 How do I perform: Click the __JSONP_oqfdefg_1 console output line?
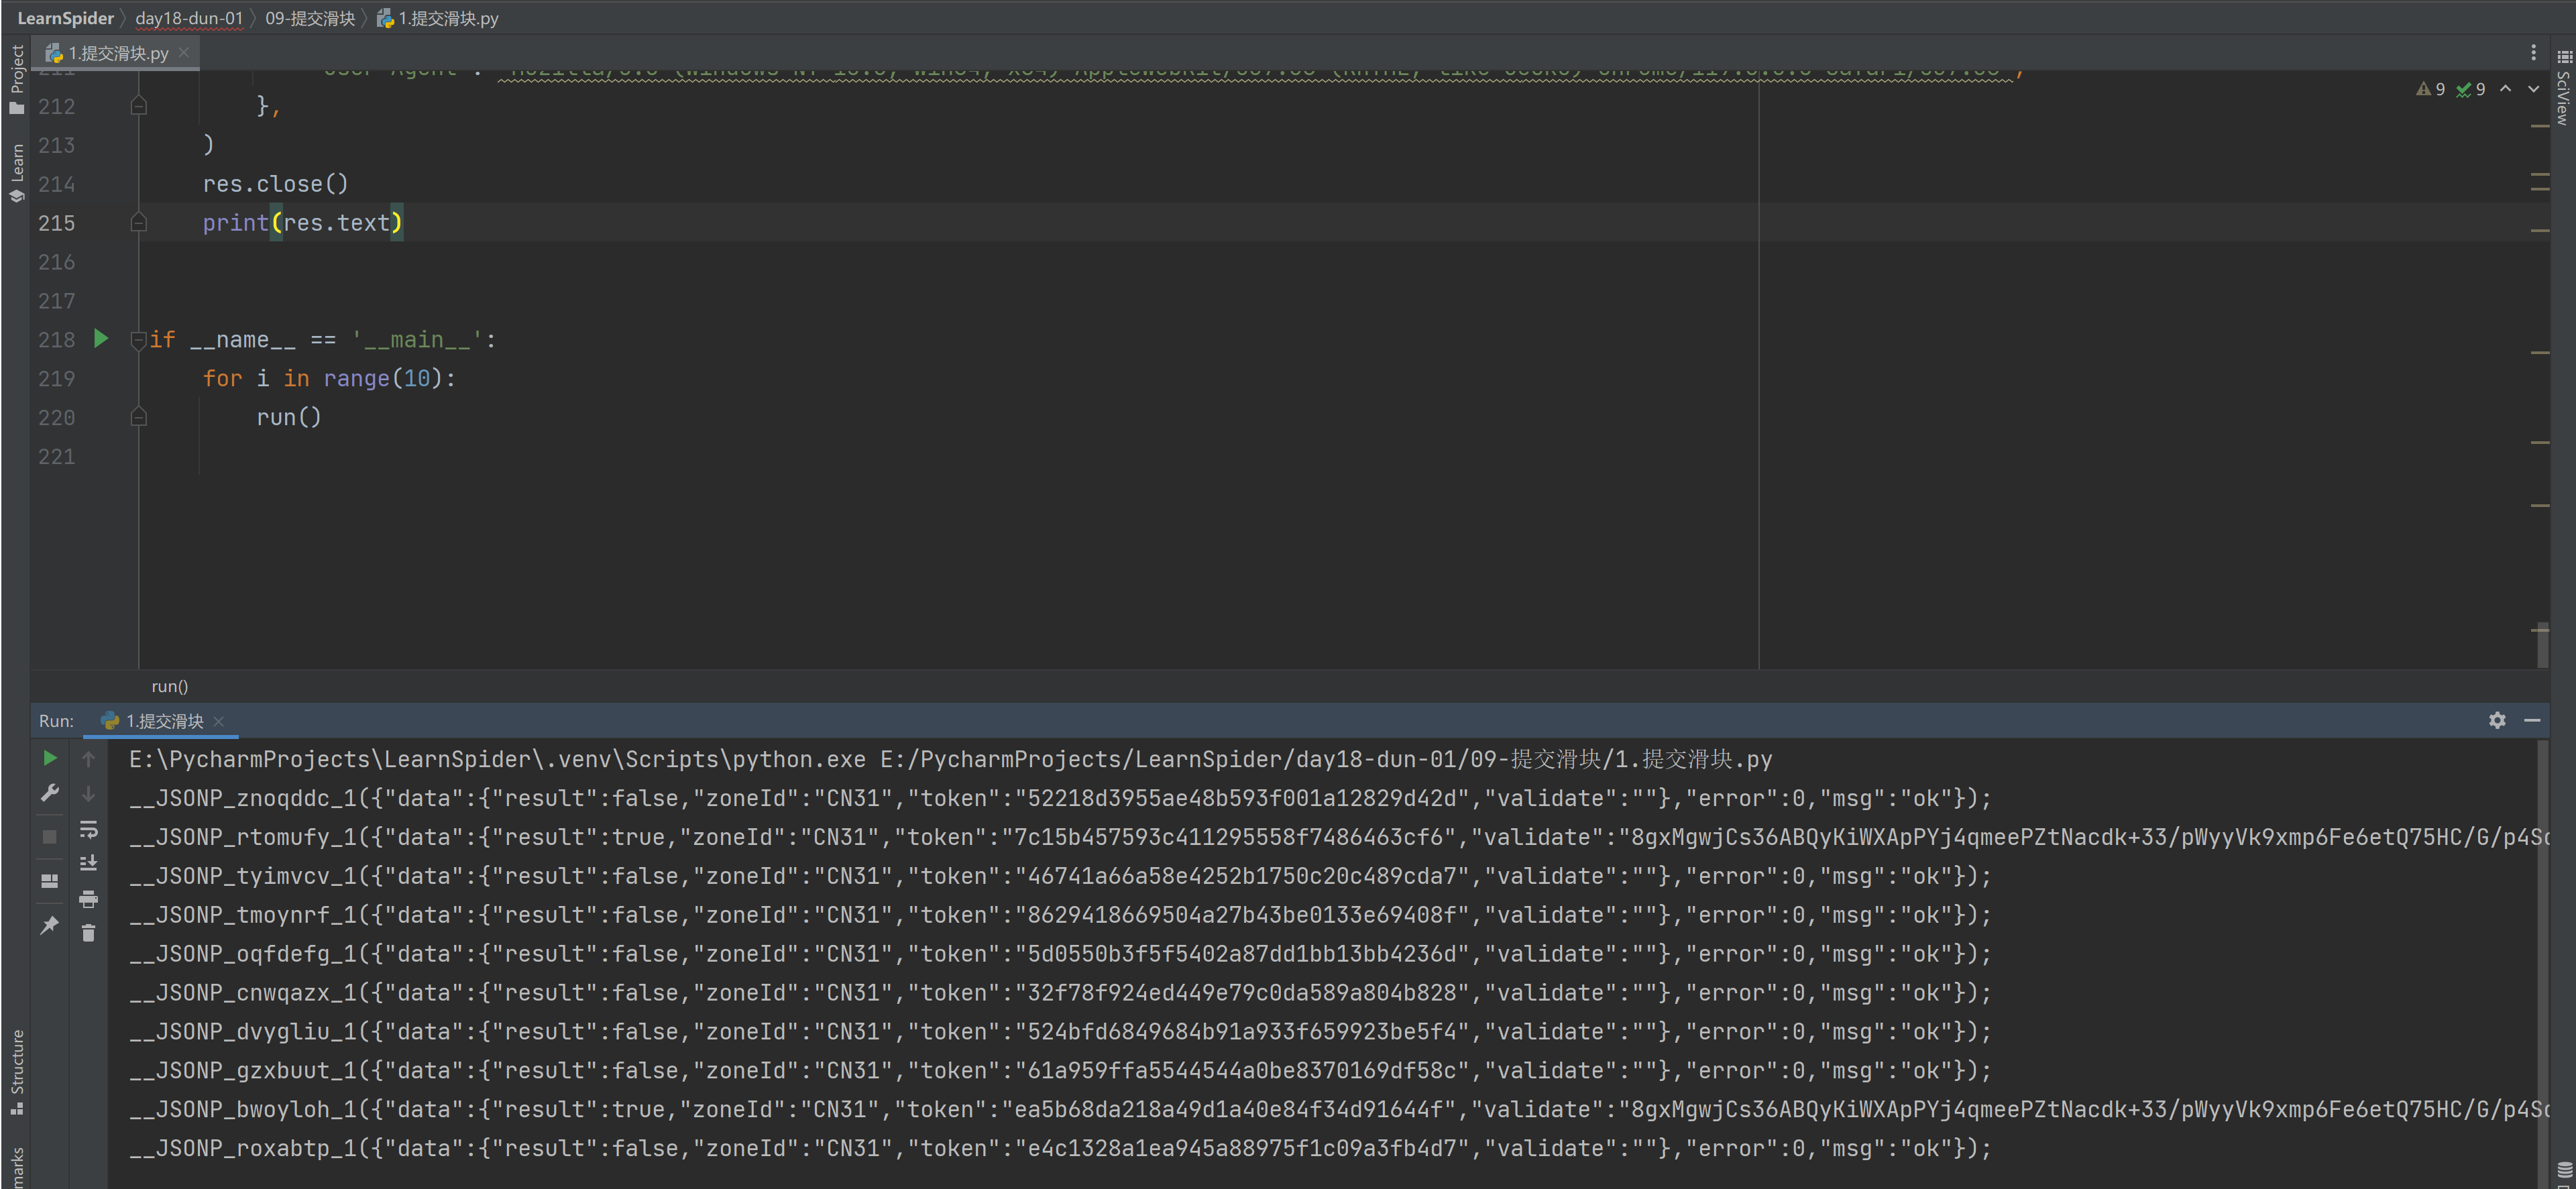(1060, 954)
